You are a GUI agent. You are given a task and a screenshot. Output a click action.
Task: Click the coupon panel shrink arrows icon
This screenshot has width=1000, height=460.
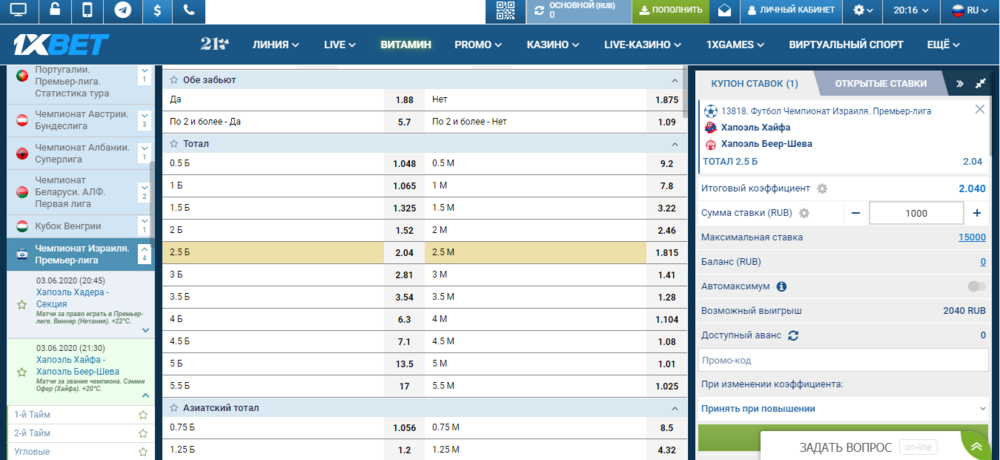click(981, 84)
